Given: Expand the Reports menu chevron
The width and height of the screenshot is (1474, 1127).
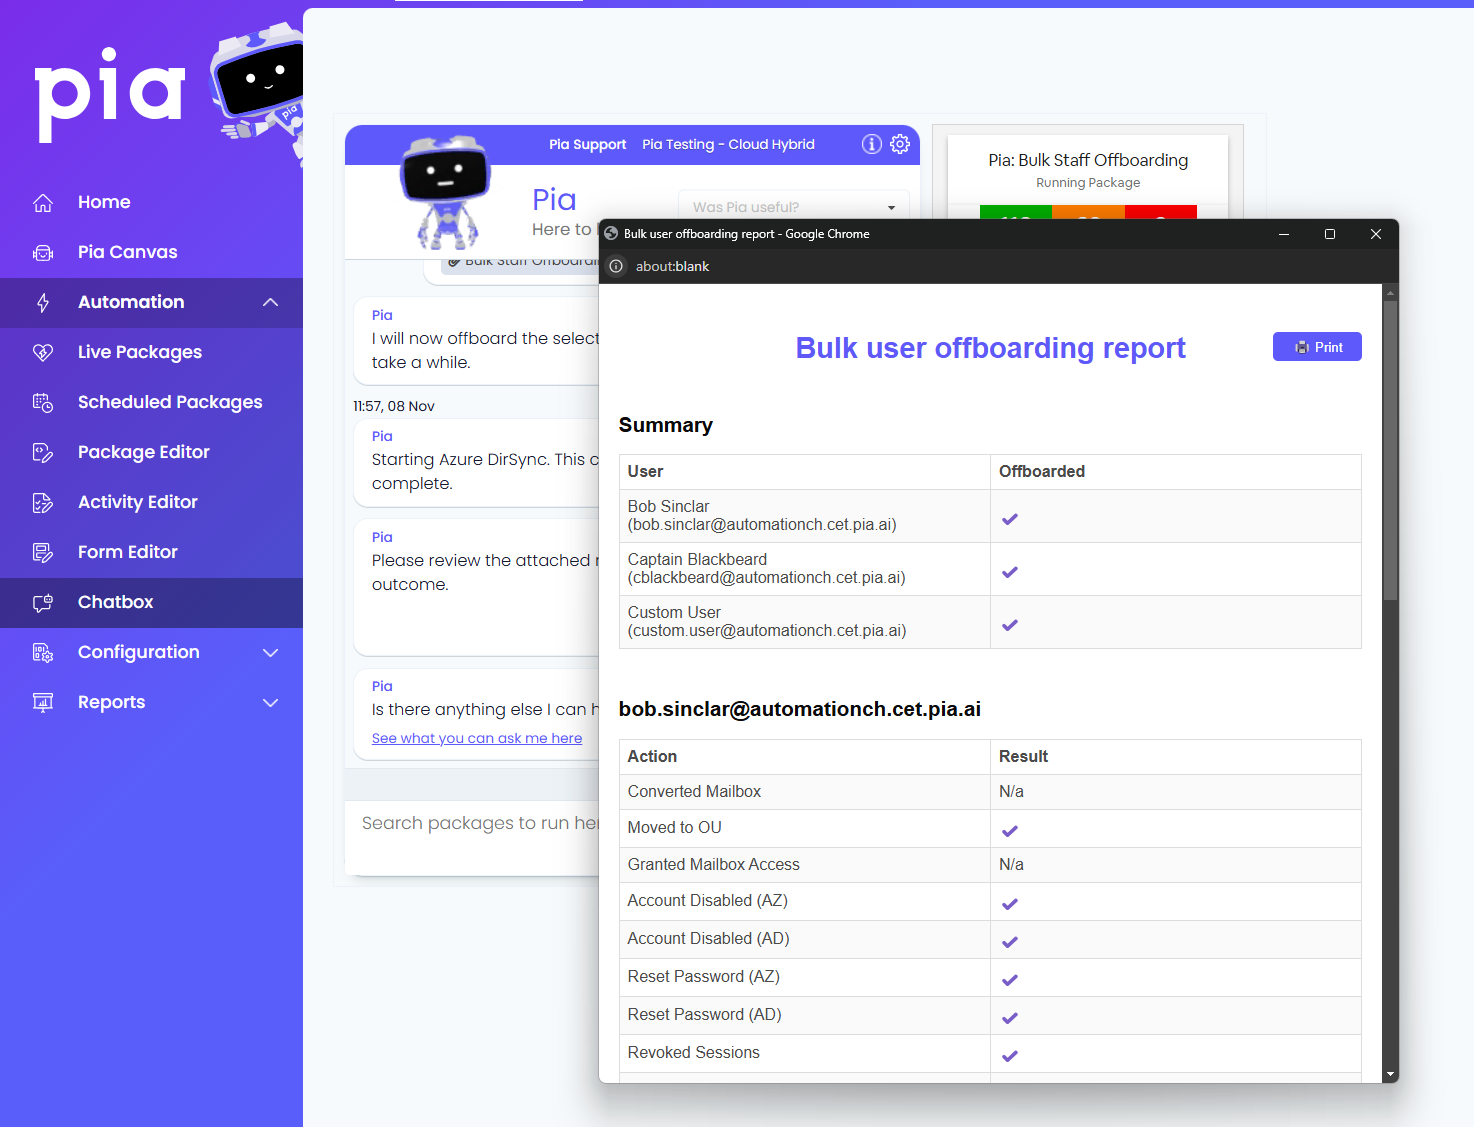Looking at the screenshot, I should click(x=270, y=702).
